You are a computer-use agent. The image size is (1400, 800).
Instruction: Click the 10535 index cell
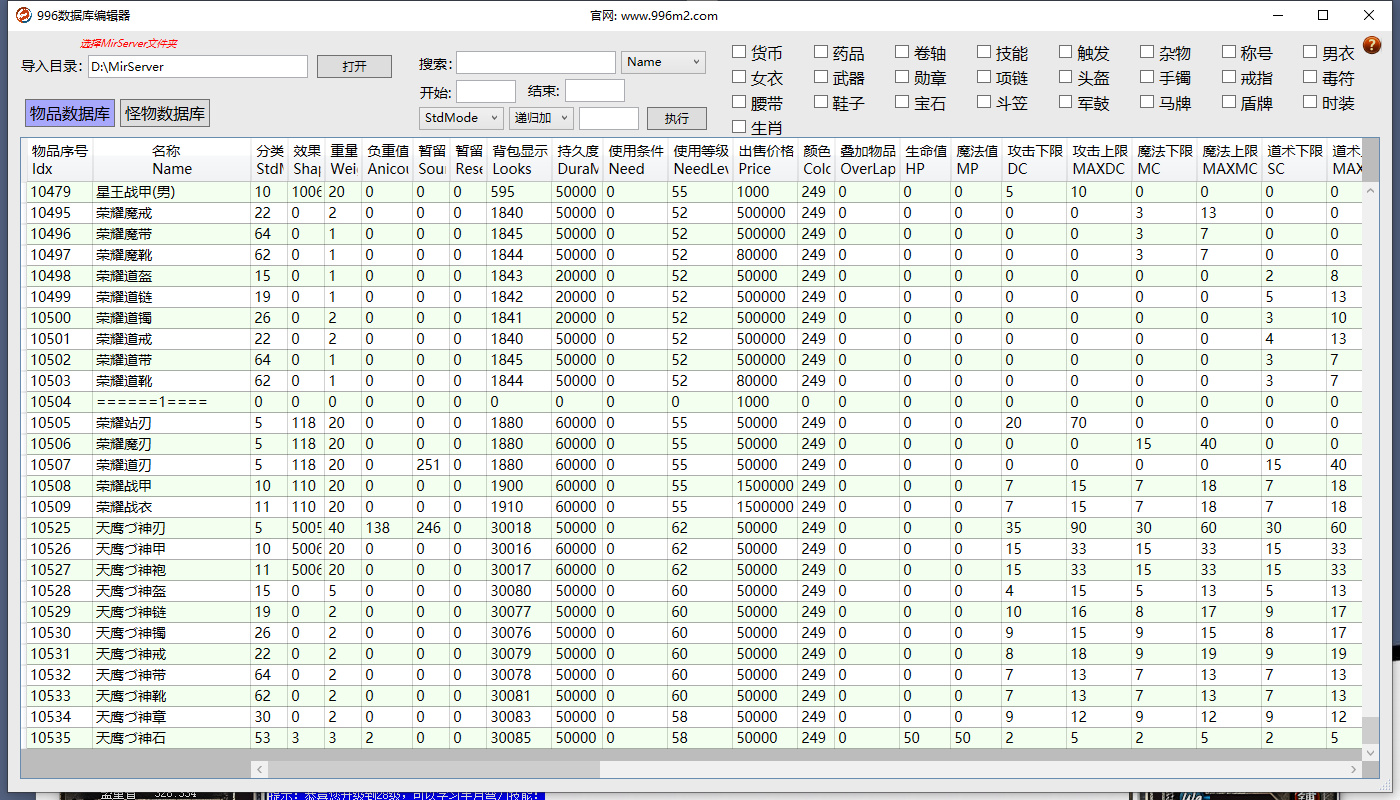[x=59, y=738]
